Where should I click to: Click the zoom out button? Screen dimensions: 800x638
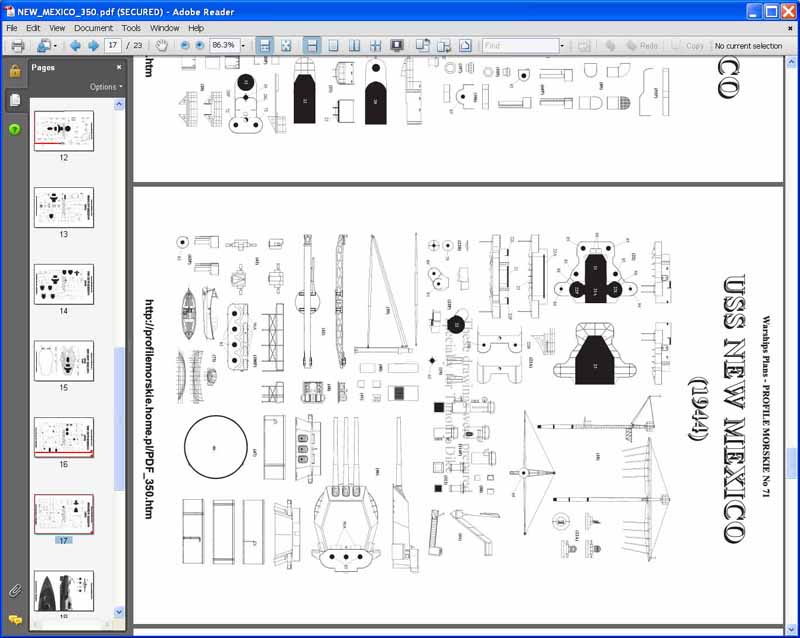pos(185,46)
